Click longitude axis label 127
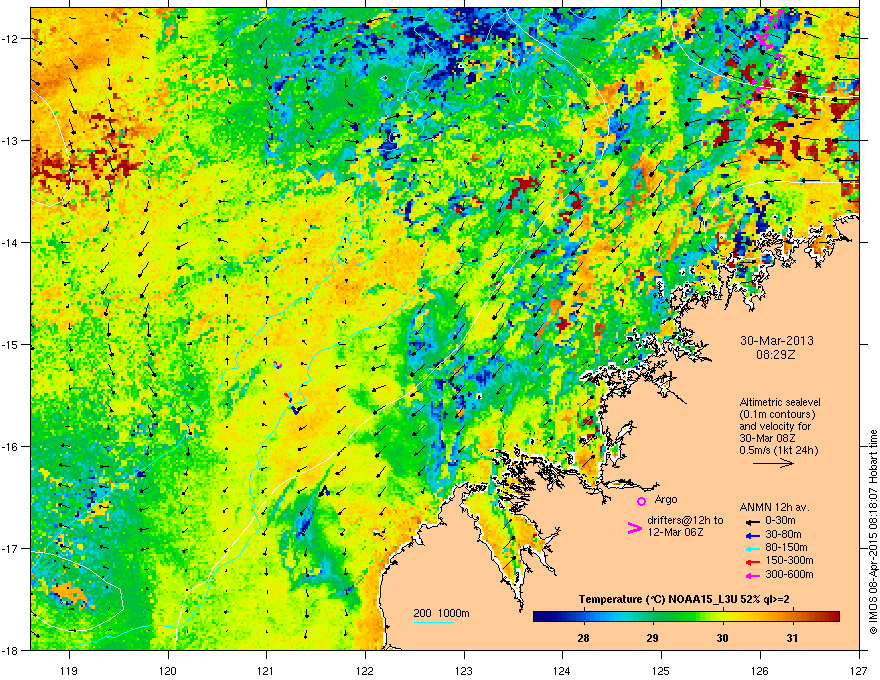Image resolution: width=880 pixels, height=680 pixels. 859,670
